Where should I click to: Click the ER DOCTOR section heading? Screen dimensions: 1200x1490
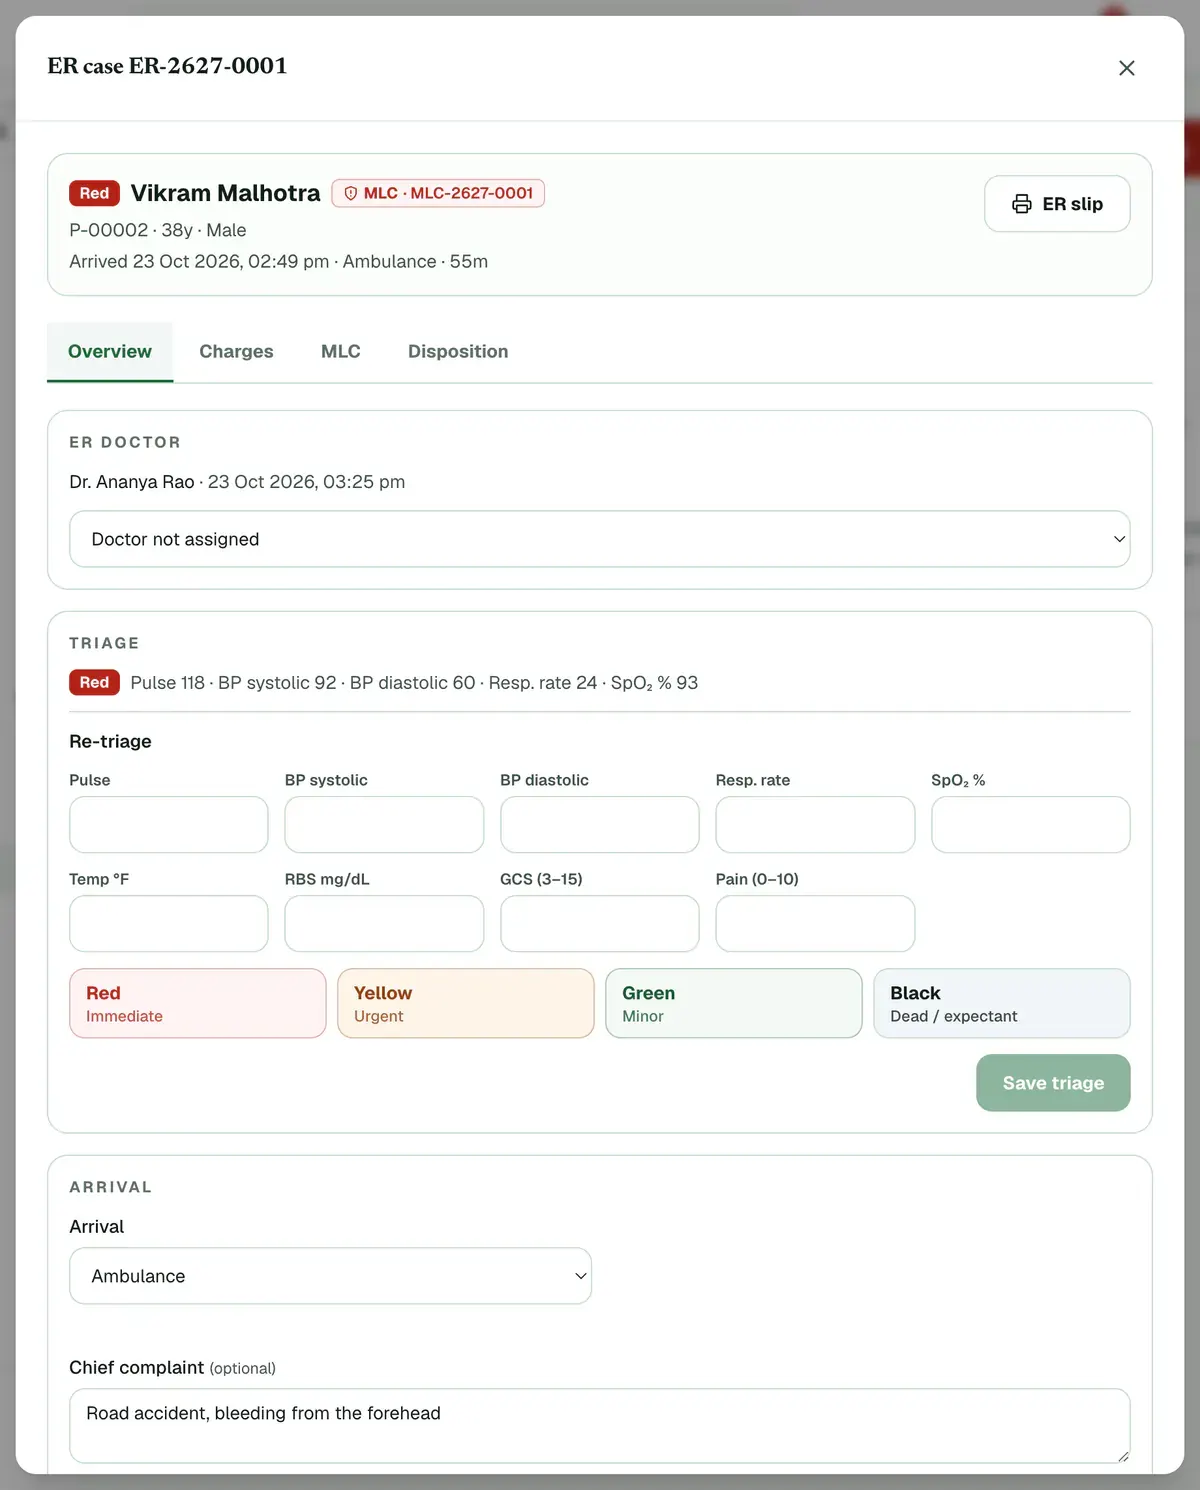pyautogui.click(x=125, y=442)
